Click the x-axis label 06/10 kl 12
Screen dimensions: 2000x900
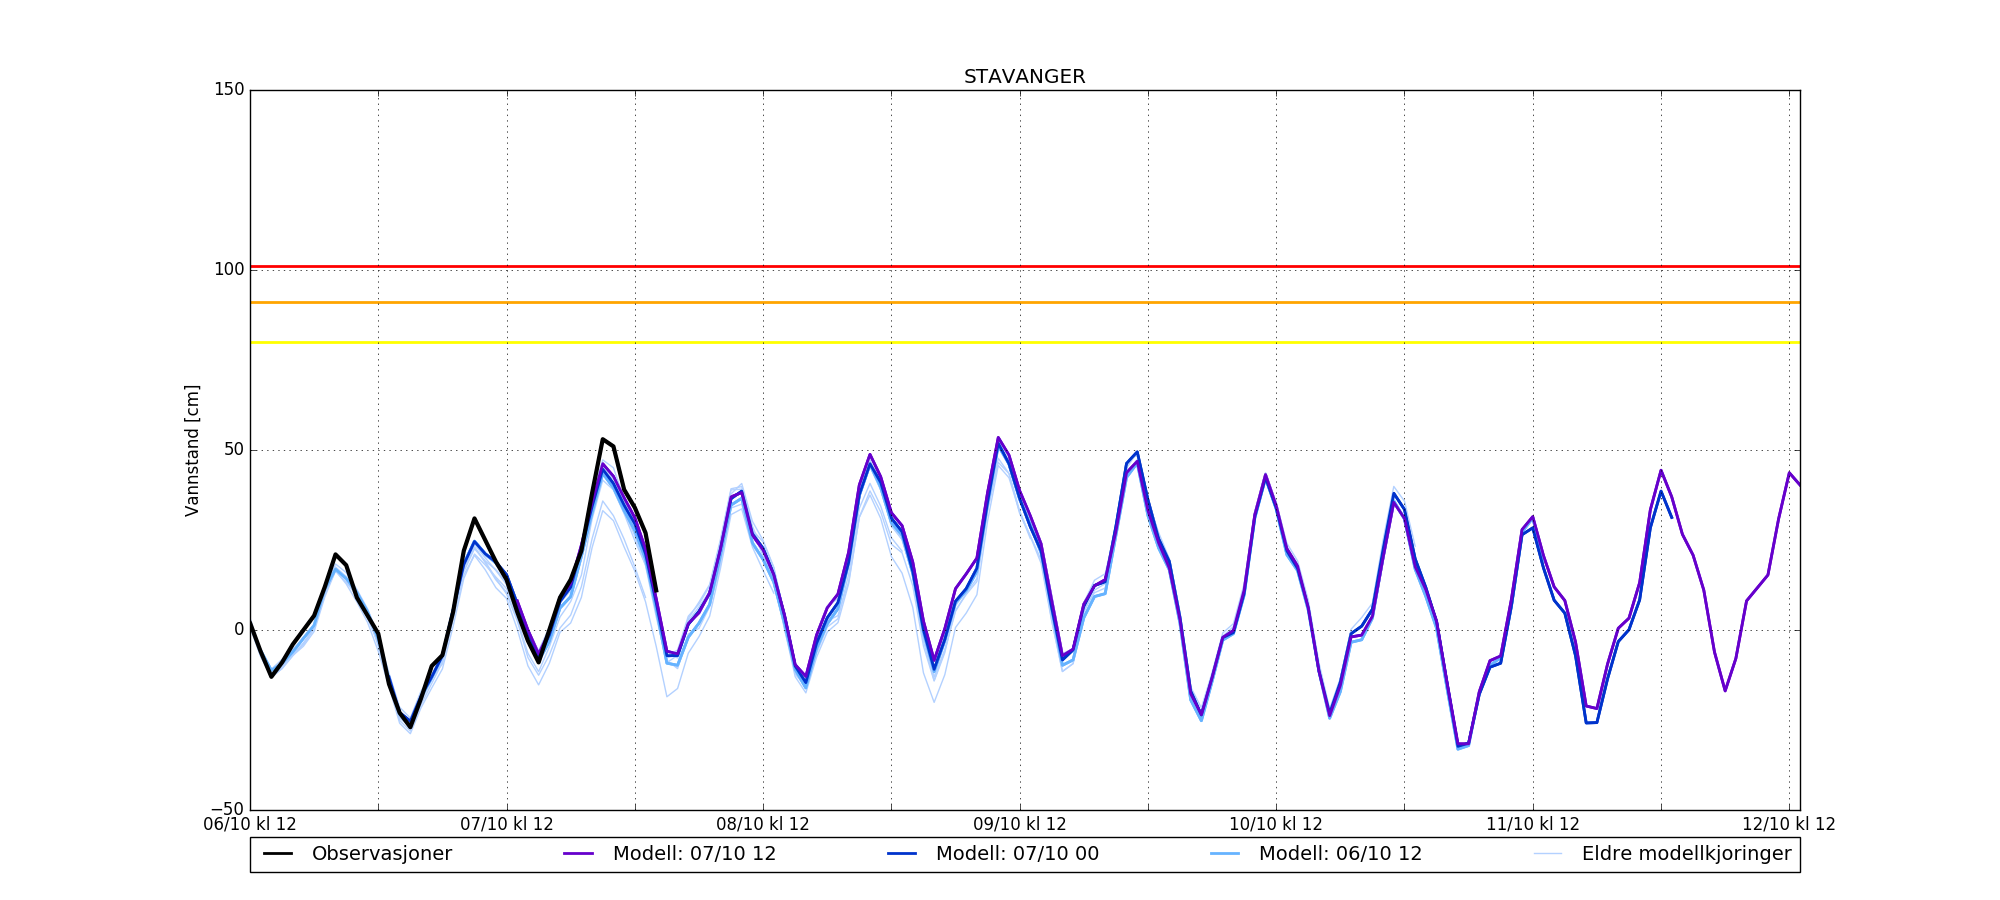[x=250, y=824]
